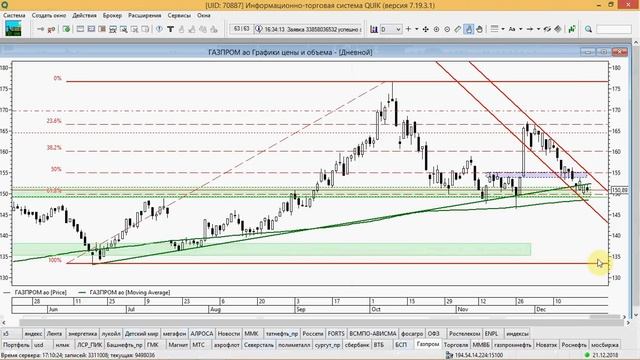
Task: Switch to the энергетика tab
Action: point(82,333)
